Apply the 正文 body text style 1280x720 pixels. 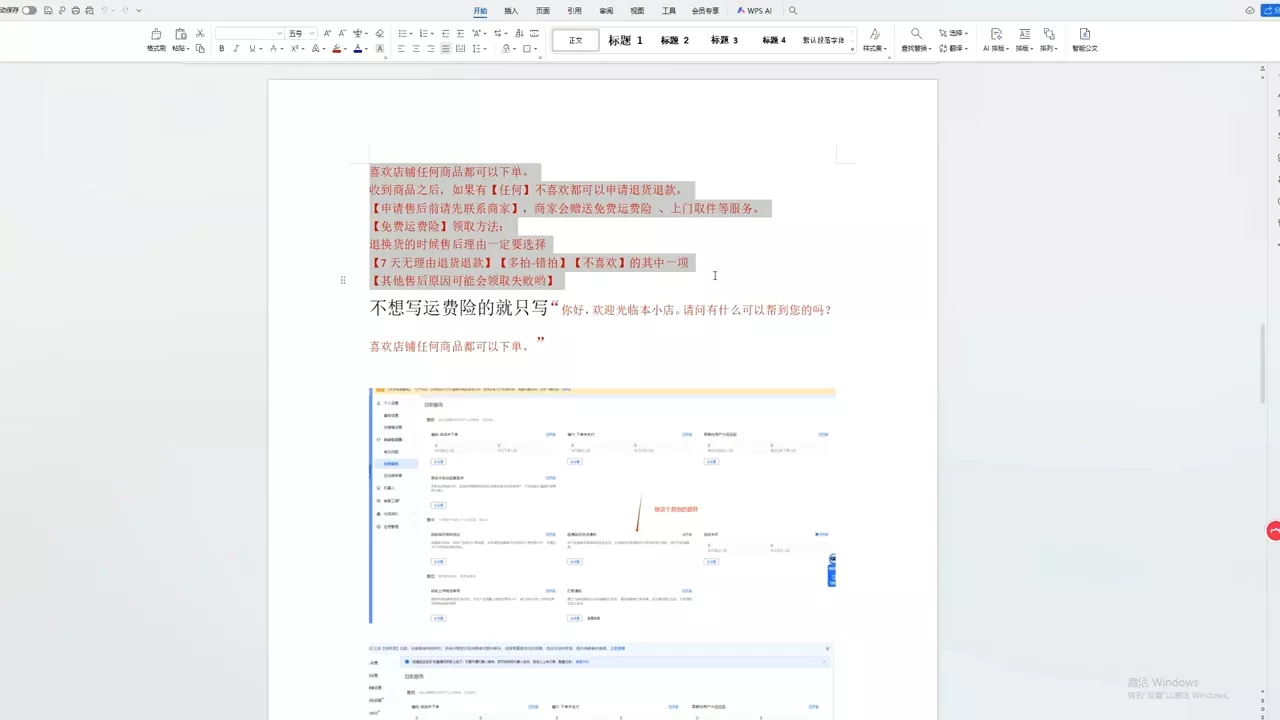pyautogui.click(x=575, y=41)
